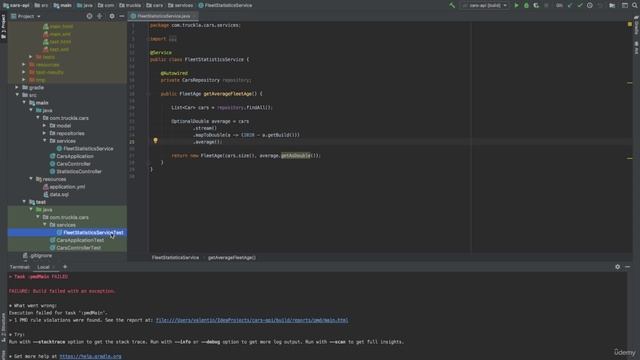The width and height of the screenshot is (640, 360).
Task: Open CarsControllerTest in project tree
Action: (x=75, y=248)
